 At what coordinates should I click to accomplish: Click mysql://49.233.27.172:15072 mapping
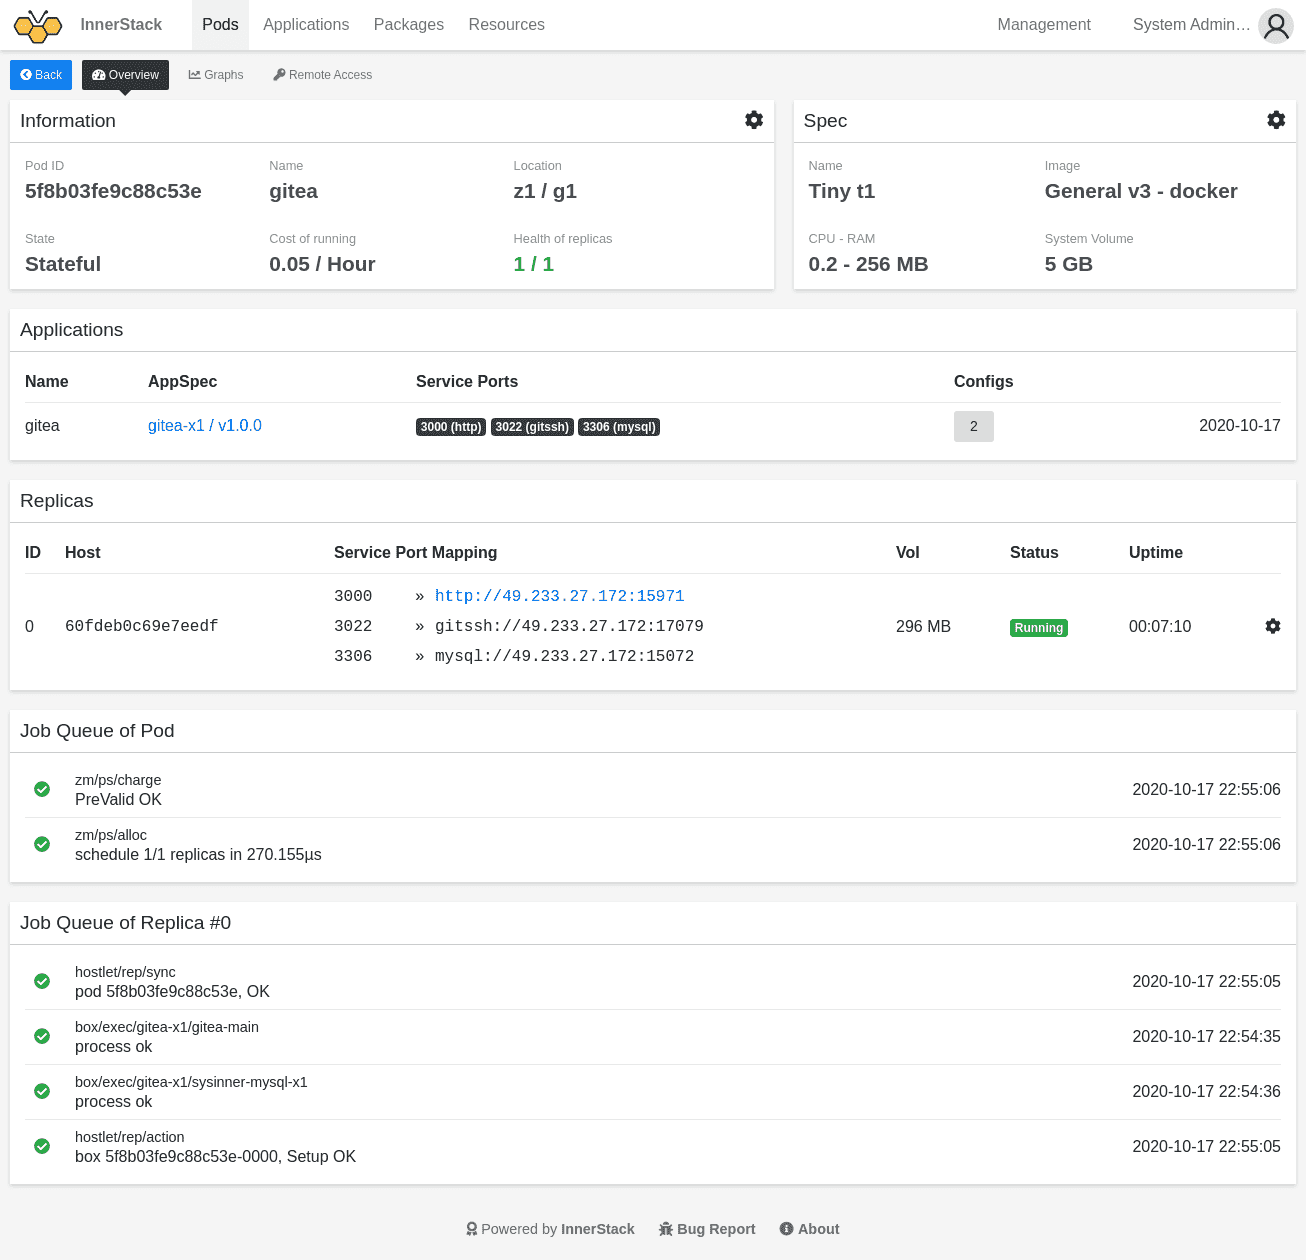pyautogui.click(x=564, y=656)
